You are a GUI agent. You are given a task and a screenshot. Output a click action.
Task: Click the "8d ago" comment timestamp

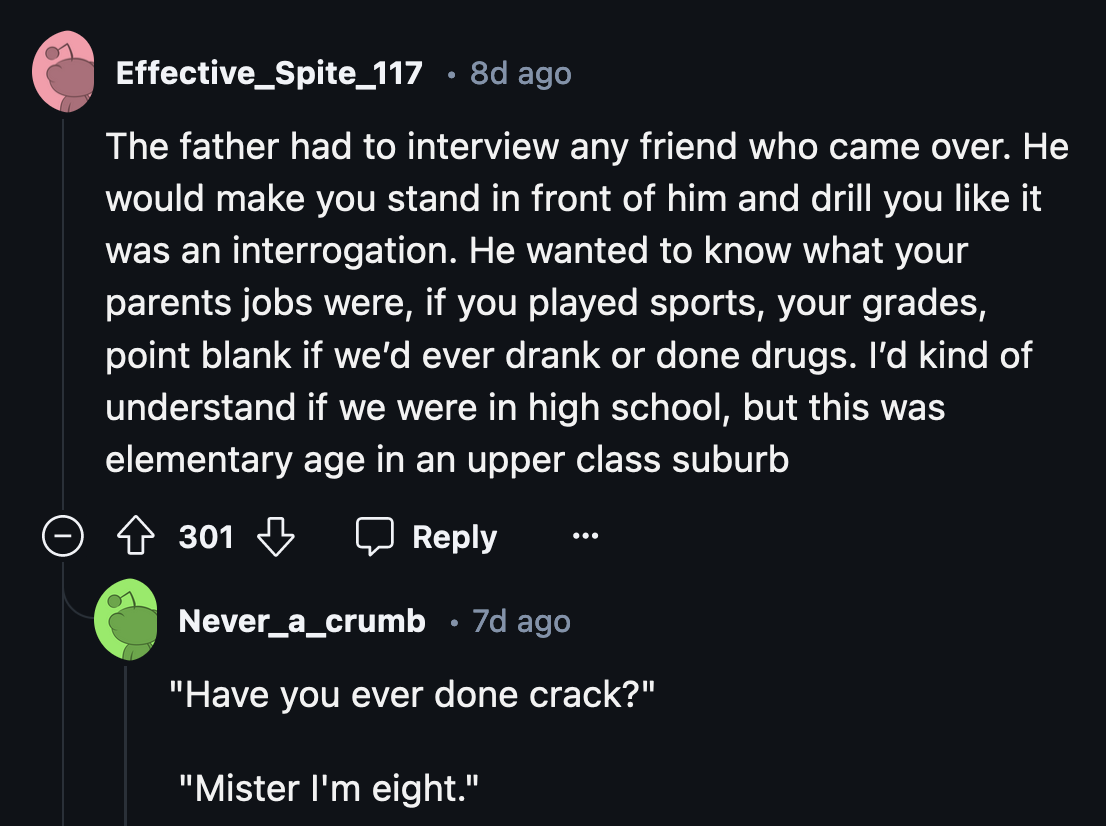(x=520, y=73)
